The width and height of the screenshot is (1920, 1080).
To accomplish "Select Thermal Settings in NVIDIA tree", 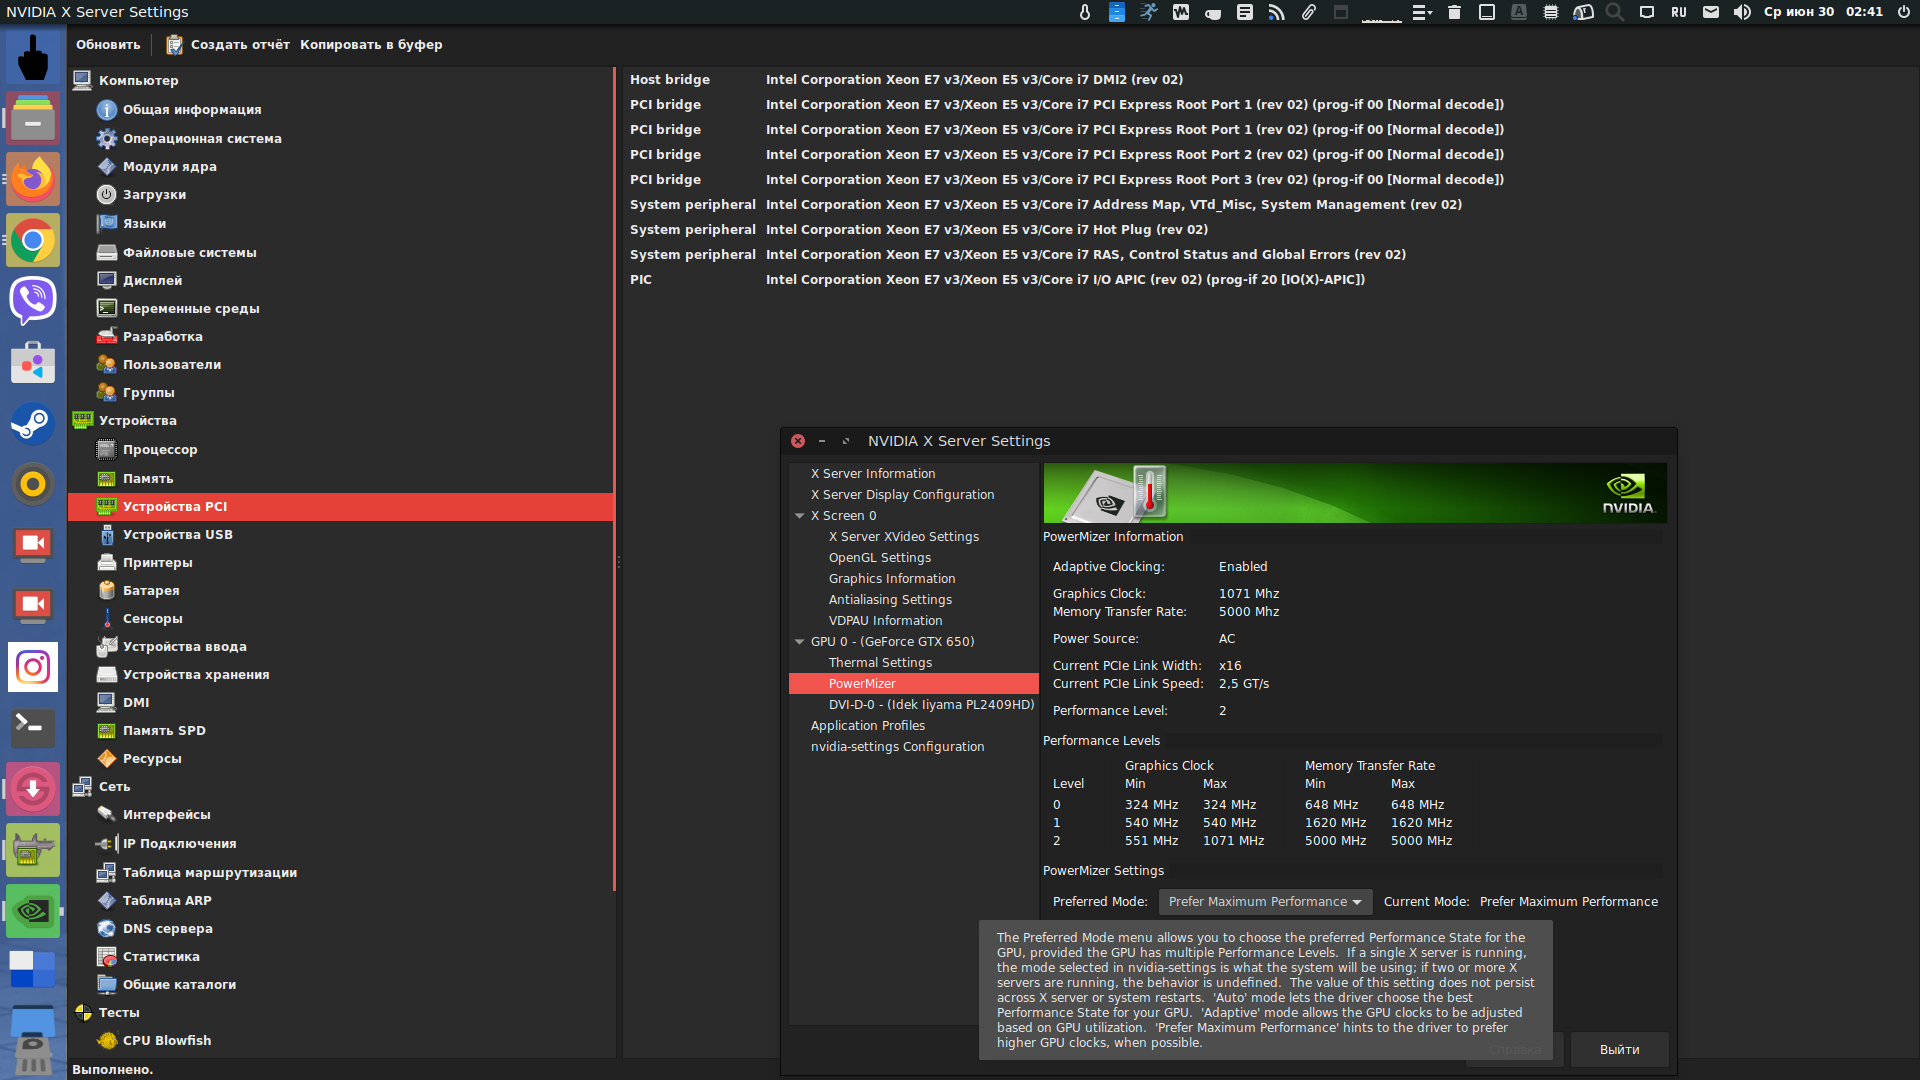I will click(880, 663).
